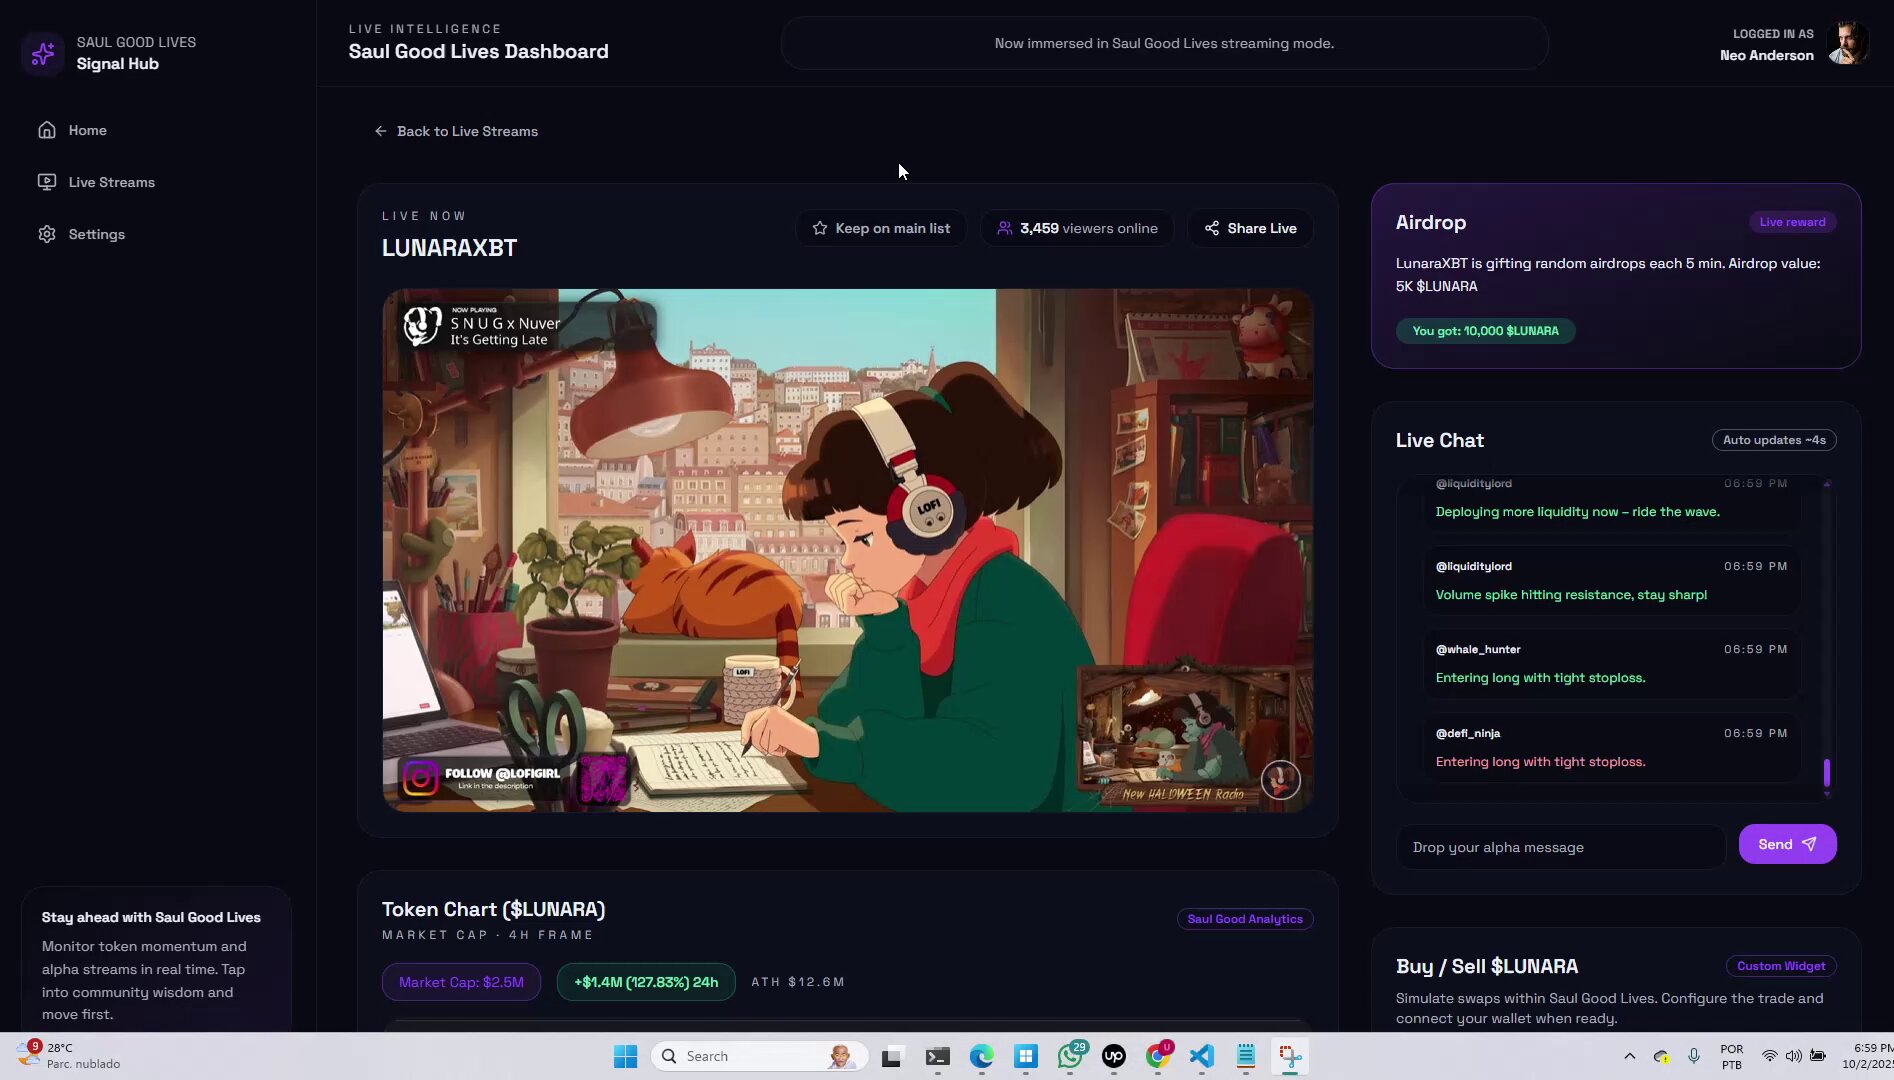Click the 'You got: 10,000 $LUNARA' badge
The width and height of the screenshot is (1894, 1080).
[x=1485, y=331]
